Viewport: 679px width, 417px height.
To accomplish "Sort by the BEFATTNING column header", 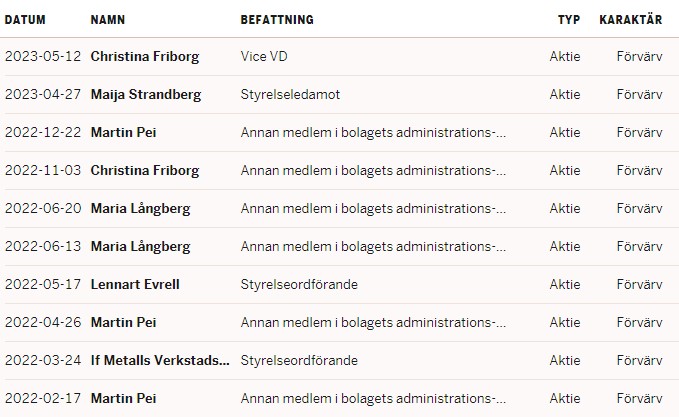I will 277,20.
